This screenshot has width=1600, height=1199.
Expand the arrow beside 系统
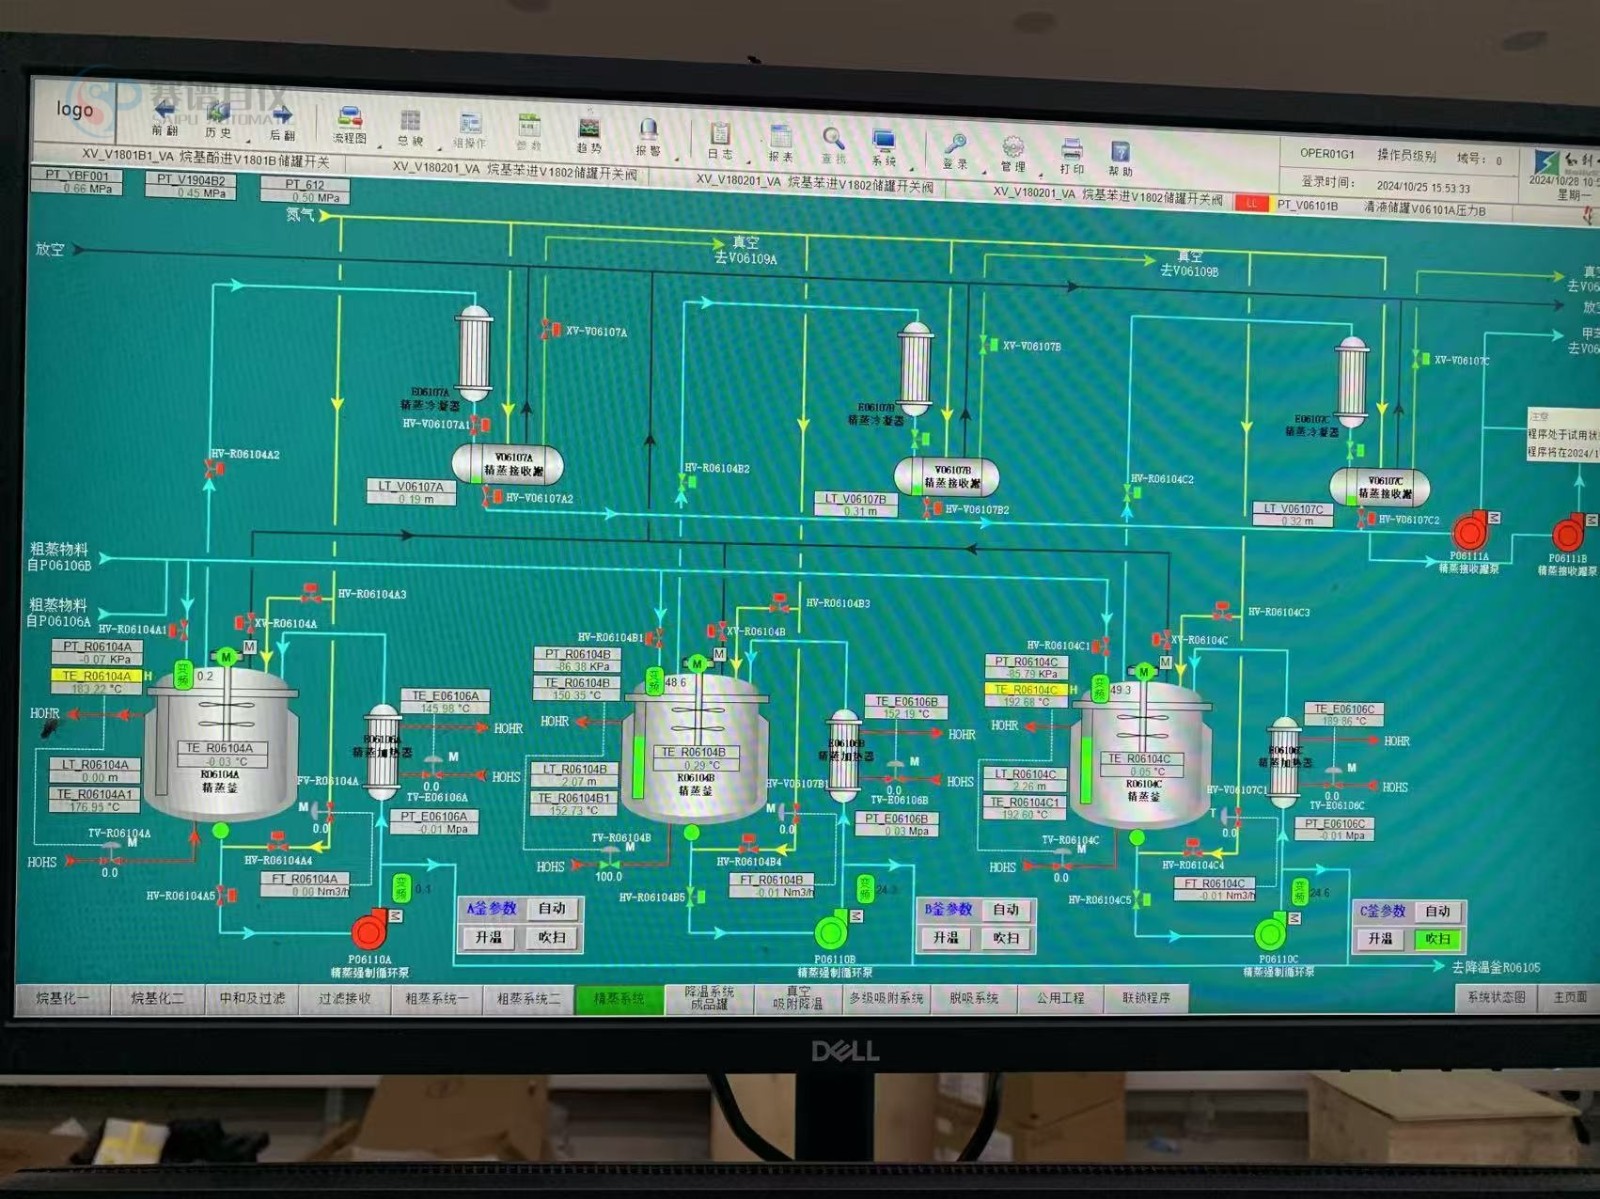911,168
